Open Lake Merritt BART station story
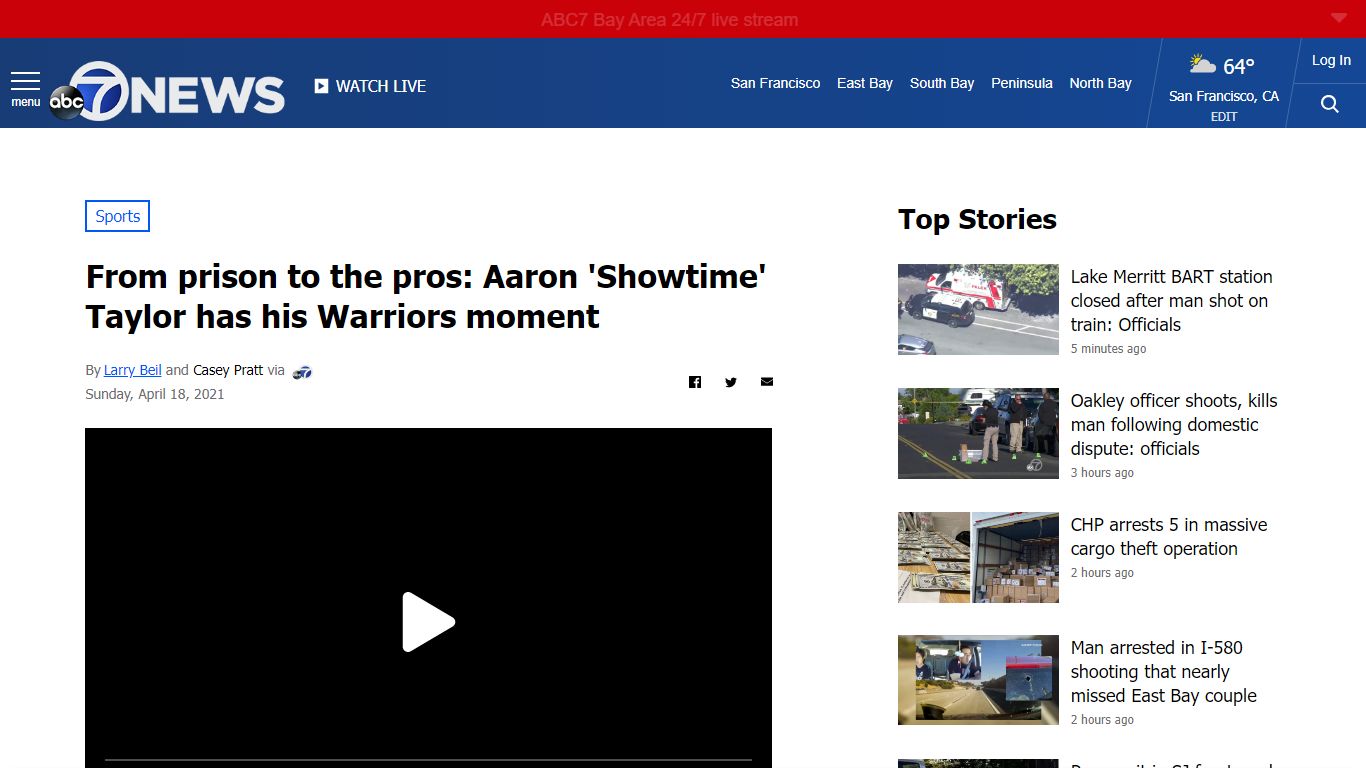Image resolution: width=1366 pixels, height=768 pixels. 1171,300
